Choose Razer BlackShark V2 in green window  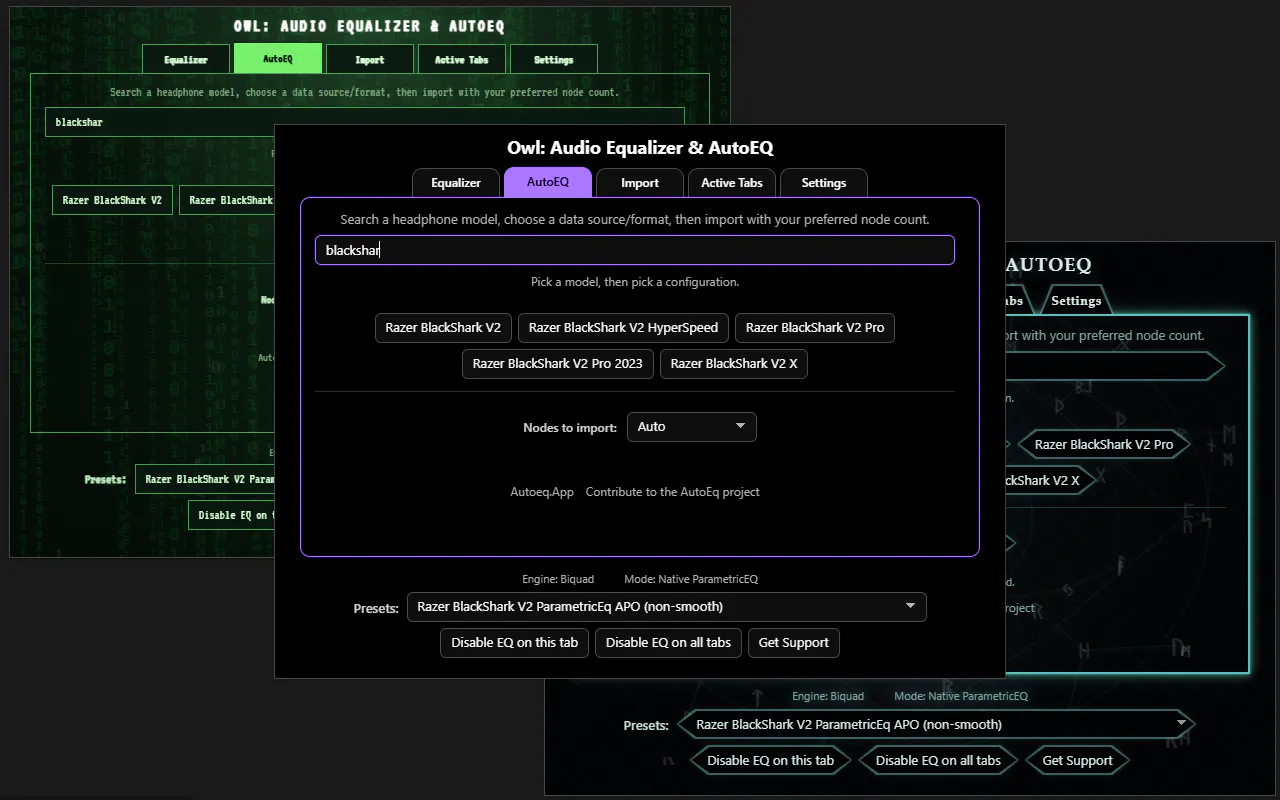coord(112,200)
